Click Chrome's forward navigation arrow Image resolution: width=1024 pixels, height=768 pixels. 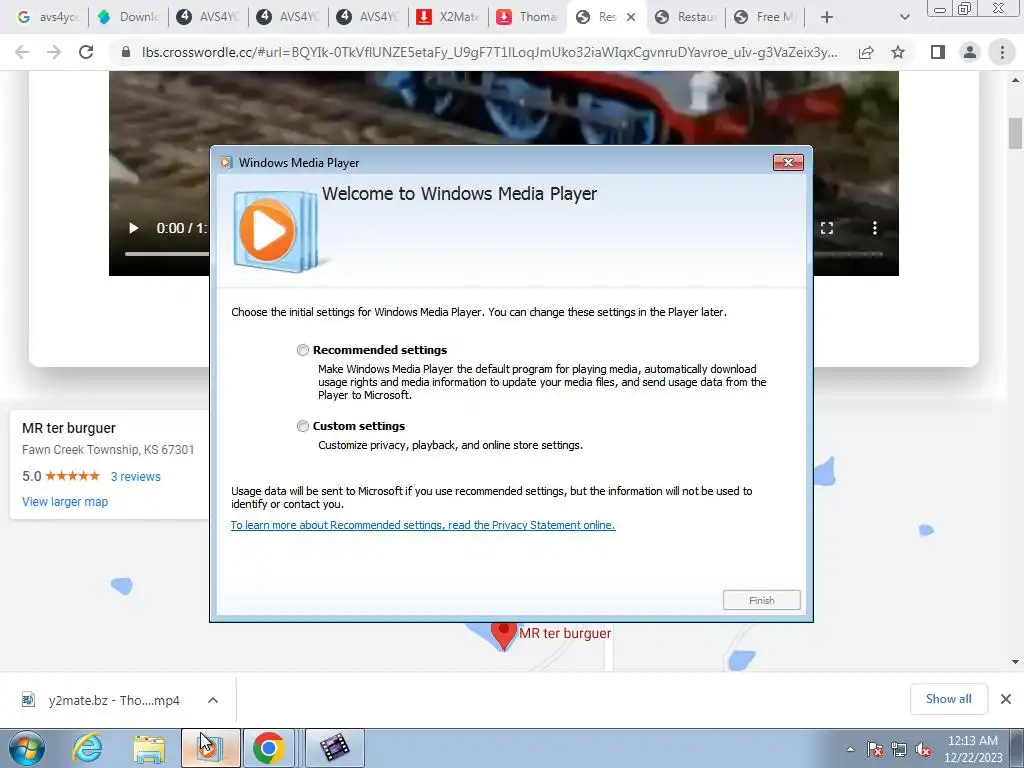tap(54, 52)
